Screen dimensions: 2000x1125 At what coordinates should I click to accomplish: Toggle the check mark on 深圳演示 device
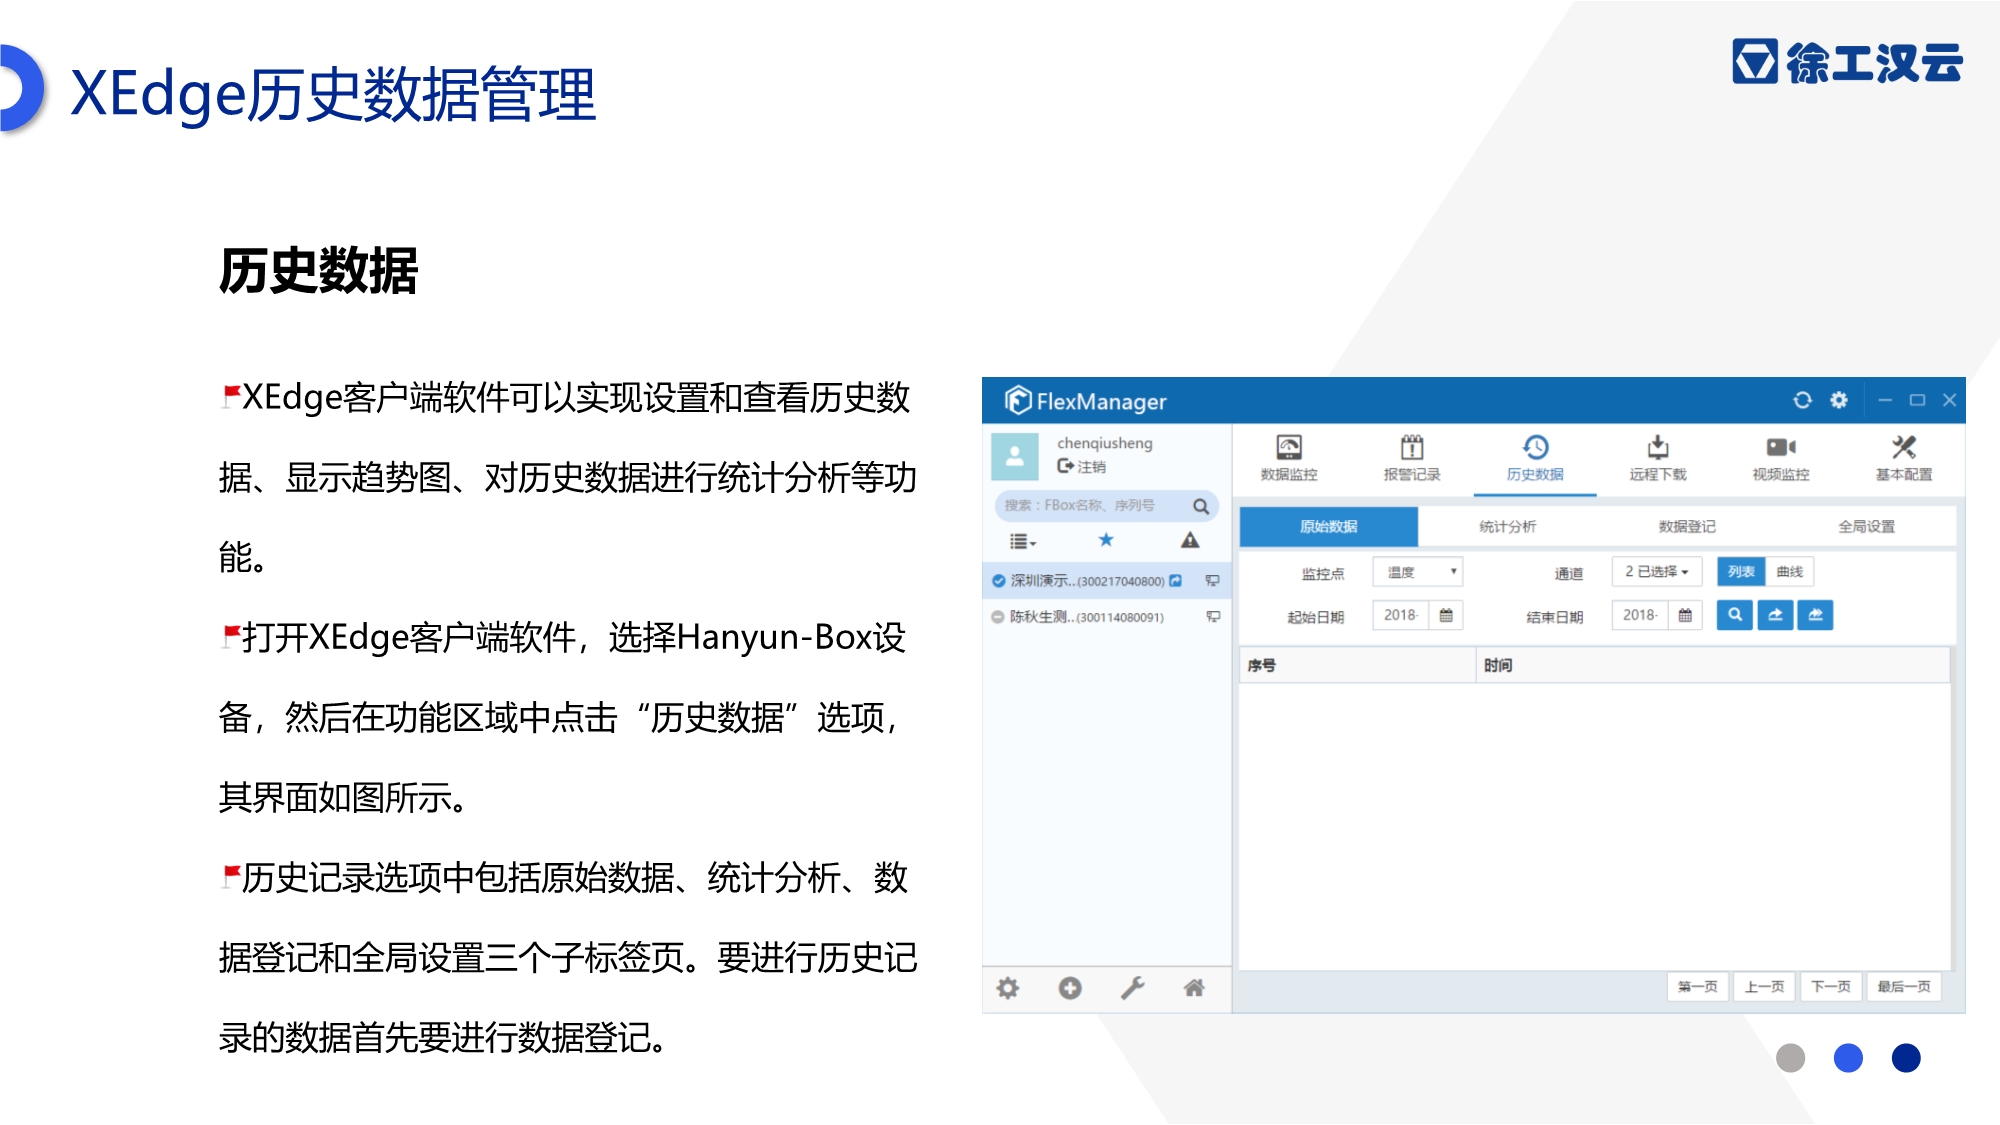coord(998,580)
